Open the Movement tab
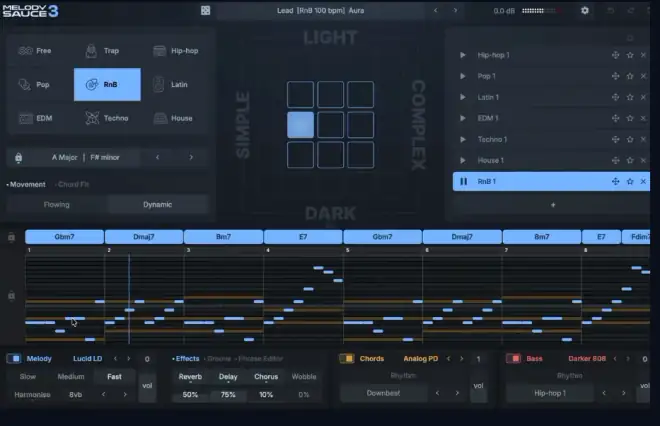Viewport: 660px width, 426px height. click(26, 184)
